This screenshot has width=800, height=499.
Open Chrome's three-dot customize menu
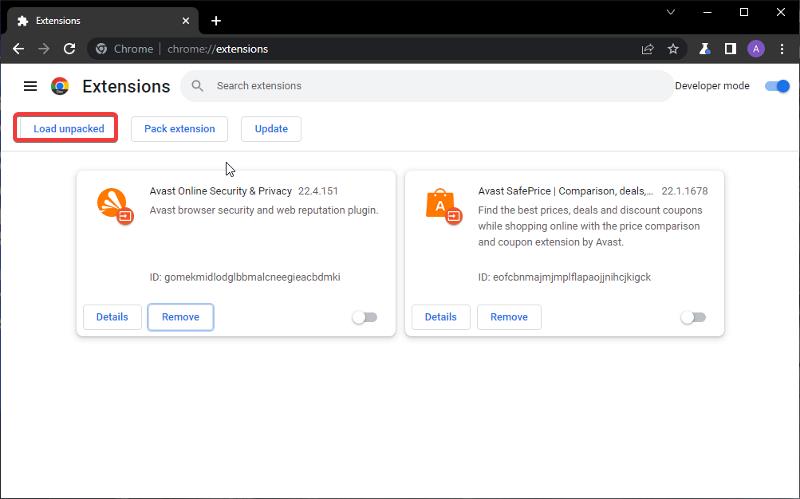[x=782, y=48]
